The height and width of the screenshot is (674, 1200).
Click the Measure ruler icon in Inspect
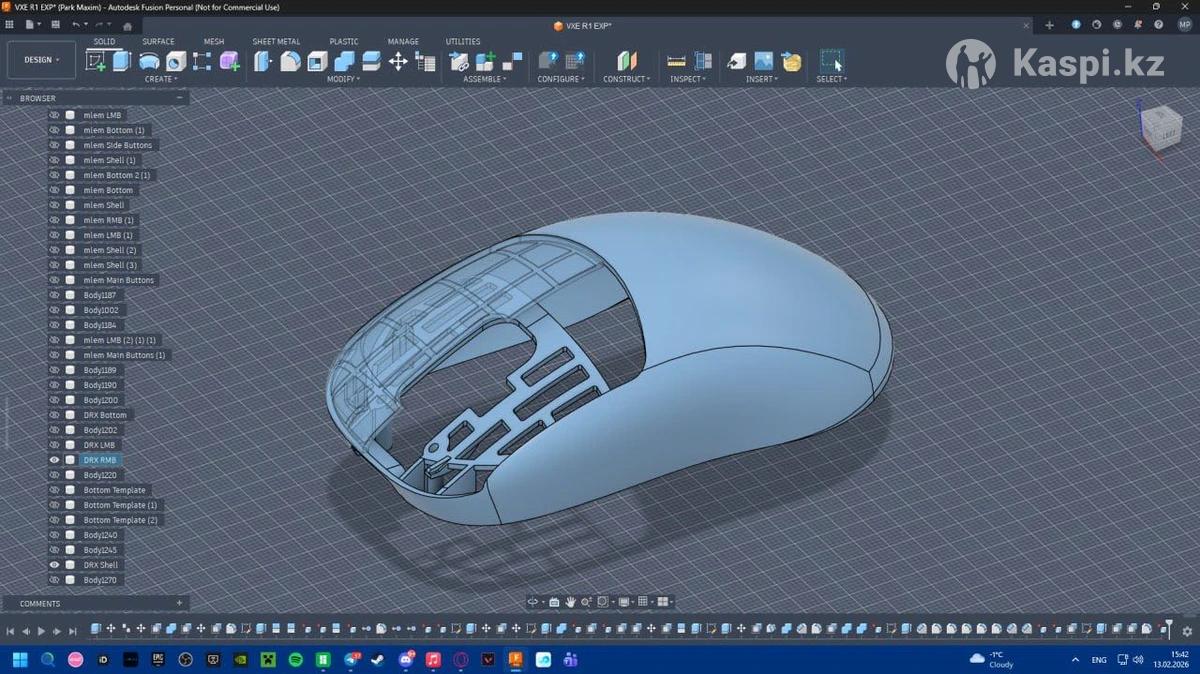tap(676, 61)
